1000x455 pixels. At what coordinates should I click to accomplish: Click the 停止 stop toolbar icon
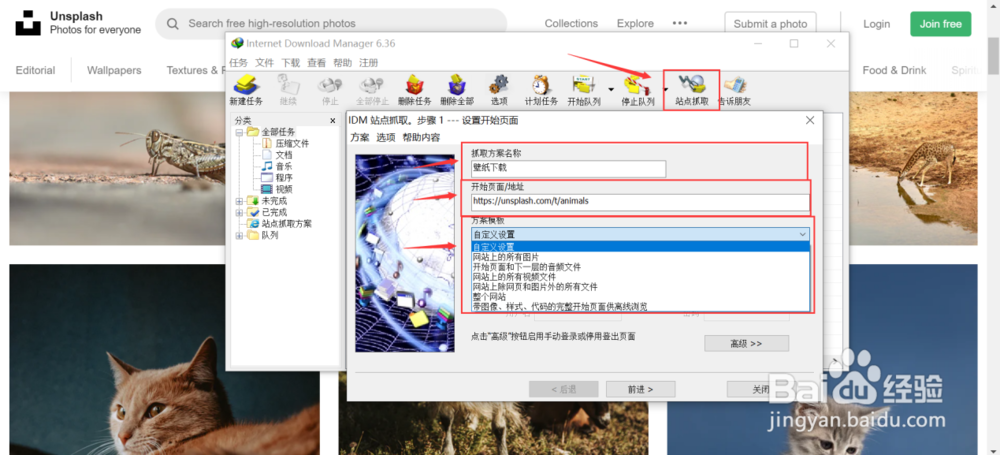point(330,90)
